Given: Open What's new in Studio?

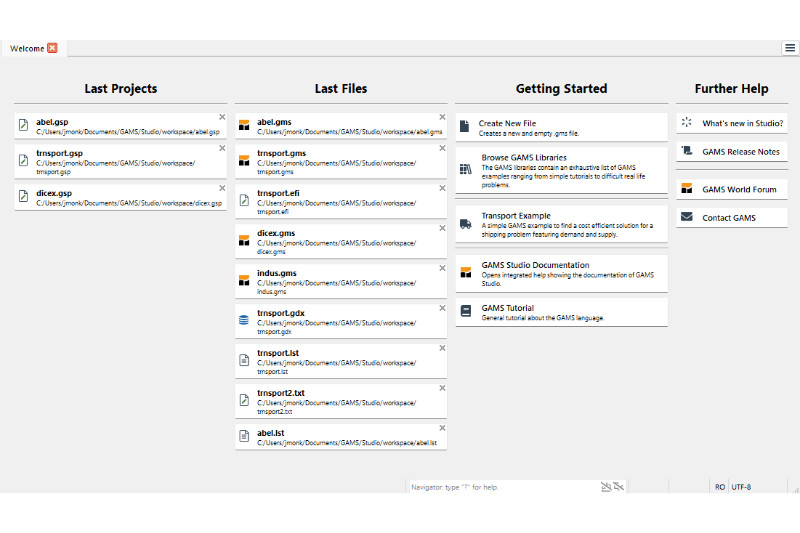Looking at the screenshot, I should (x=732, y=123).
